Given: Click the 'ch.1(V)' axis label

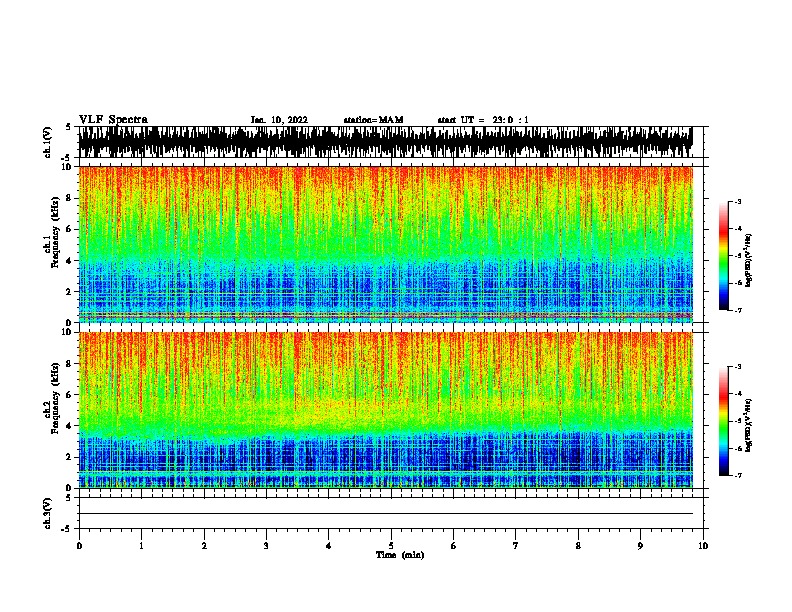Looking at the screenshot, I should tap(48, 142).
